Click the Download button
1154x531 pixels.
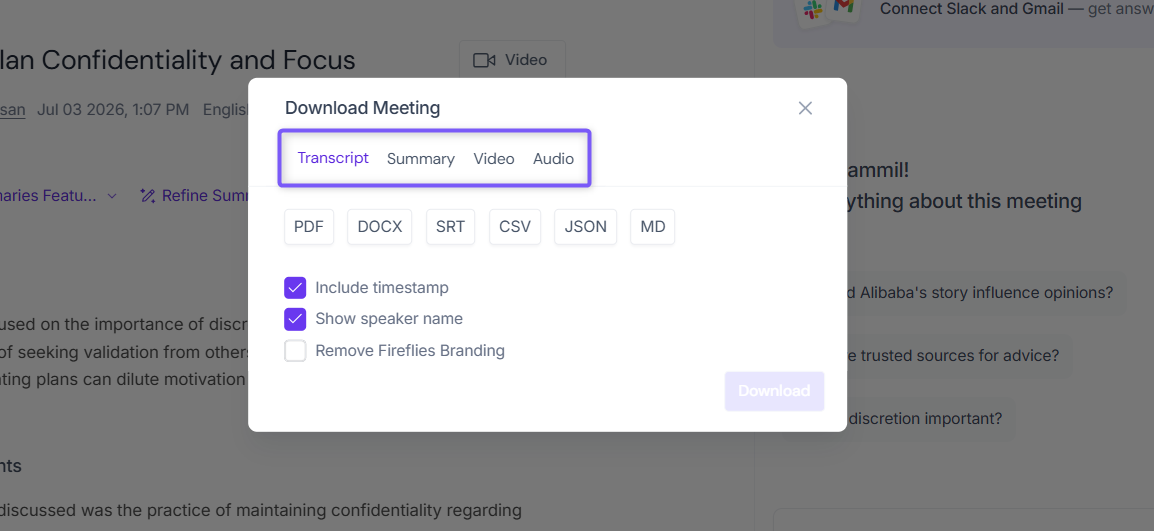point(774,391)
